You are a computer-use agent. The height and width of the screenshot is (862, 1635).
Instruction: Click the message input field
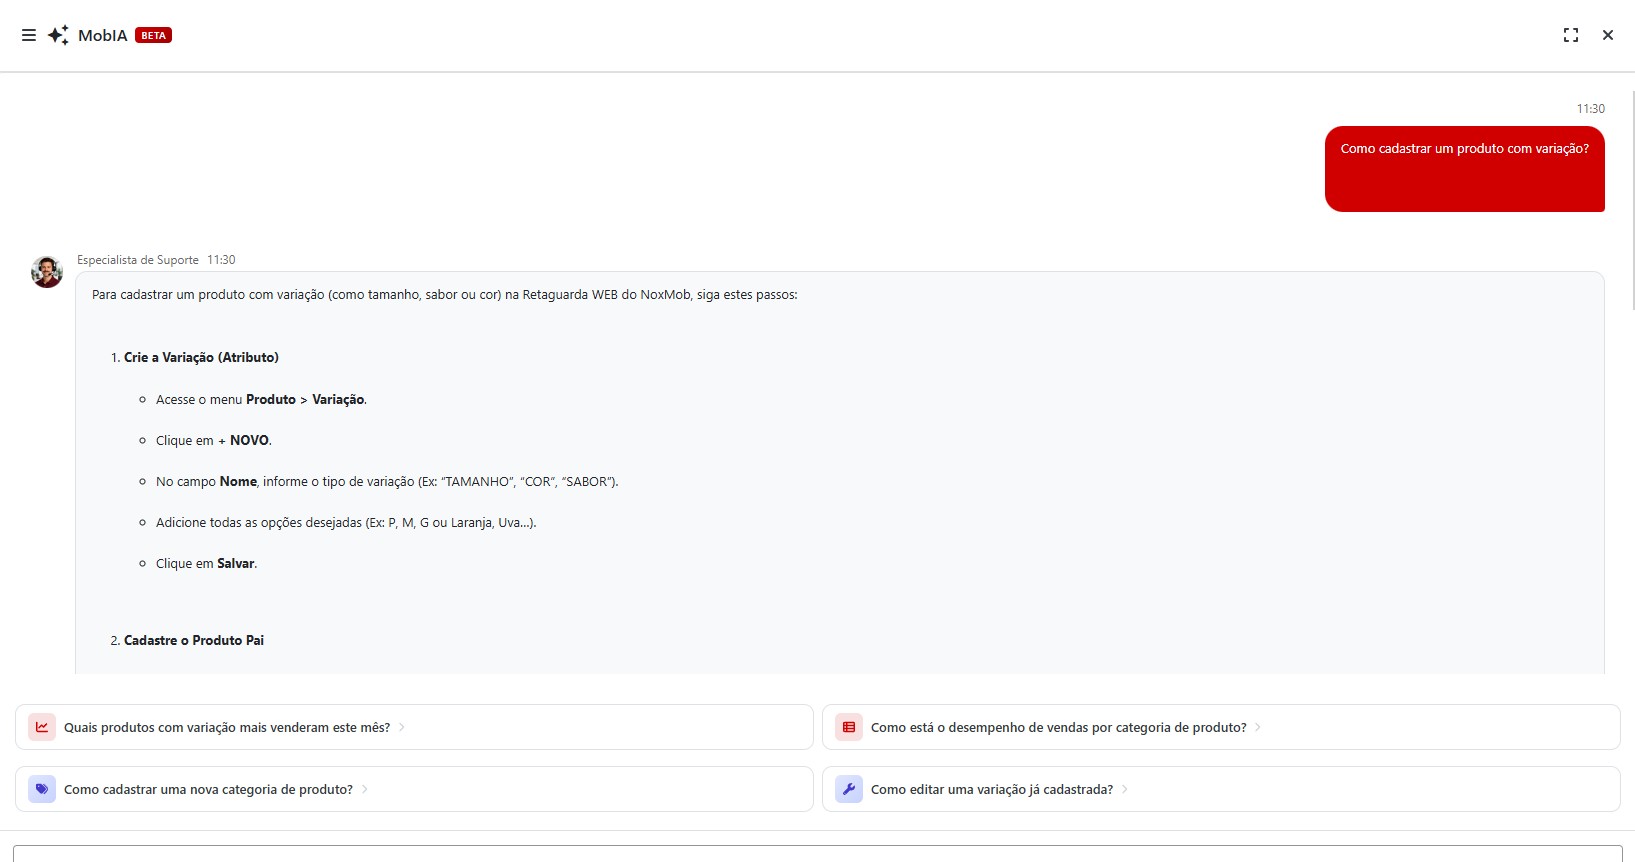817,853
